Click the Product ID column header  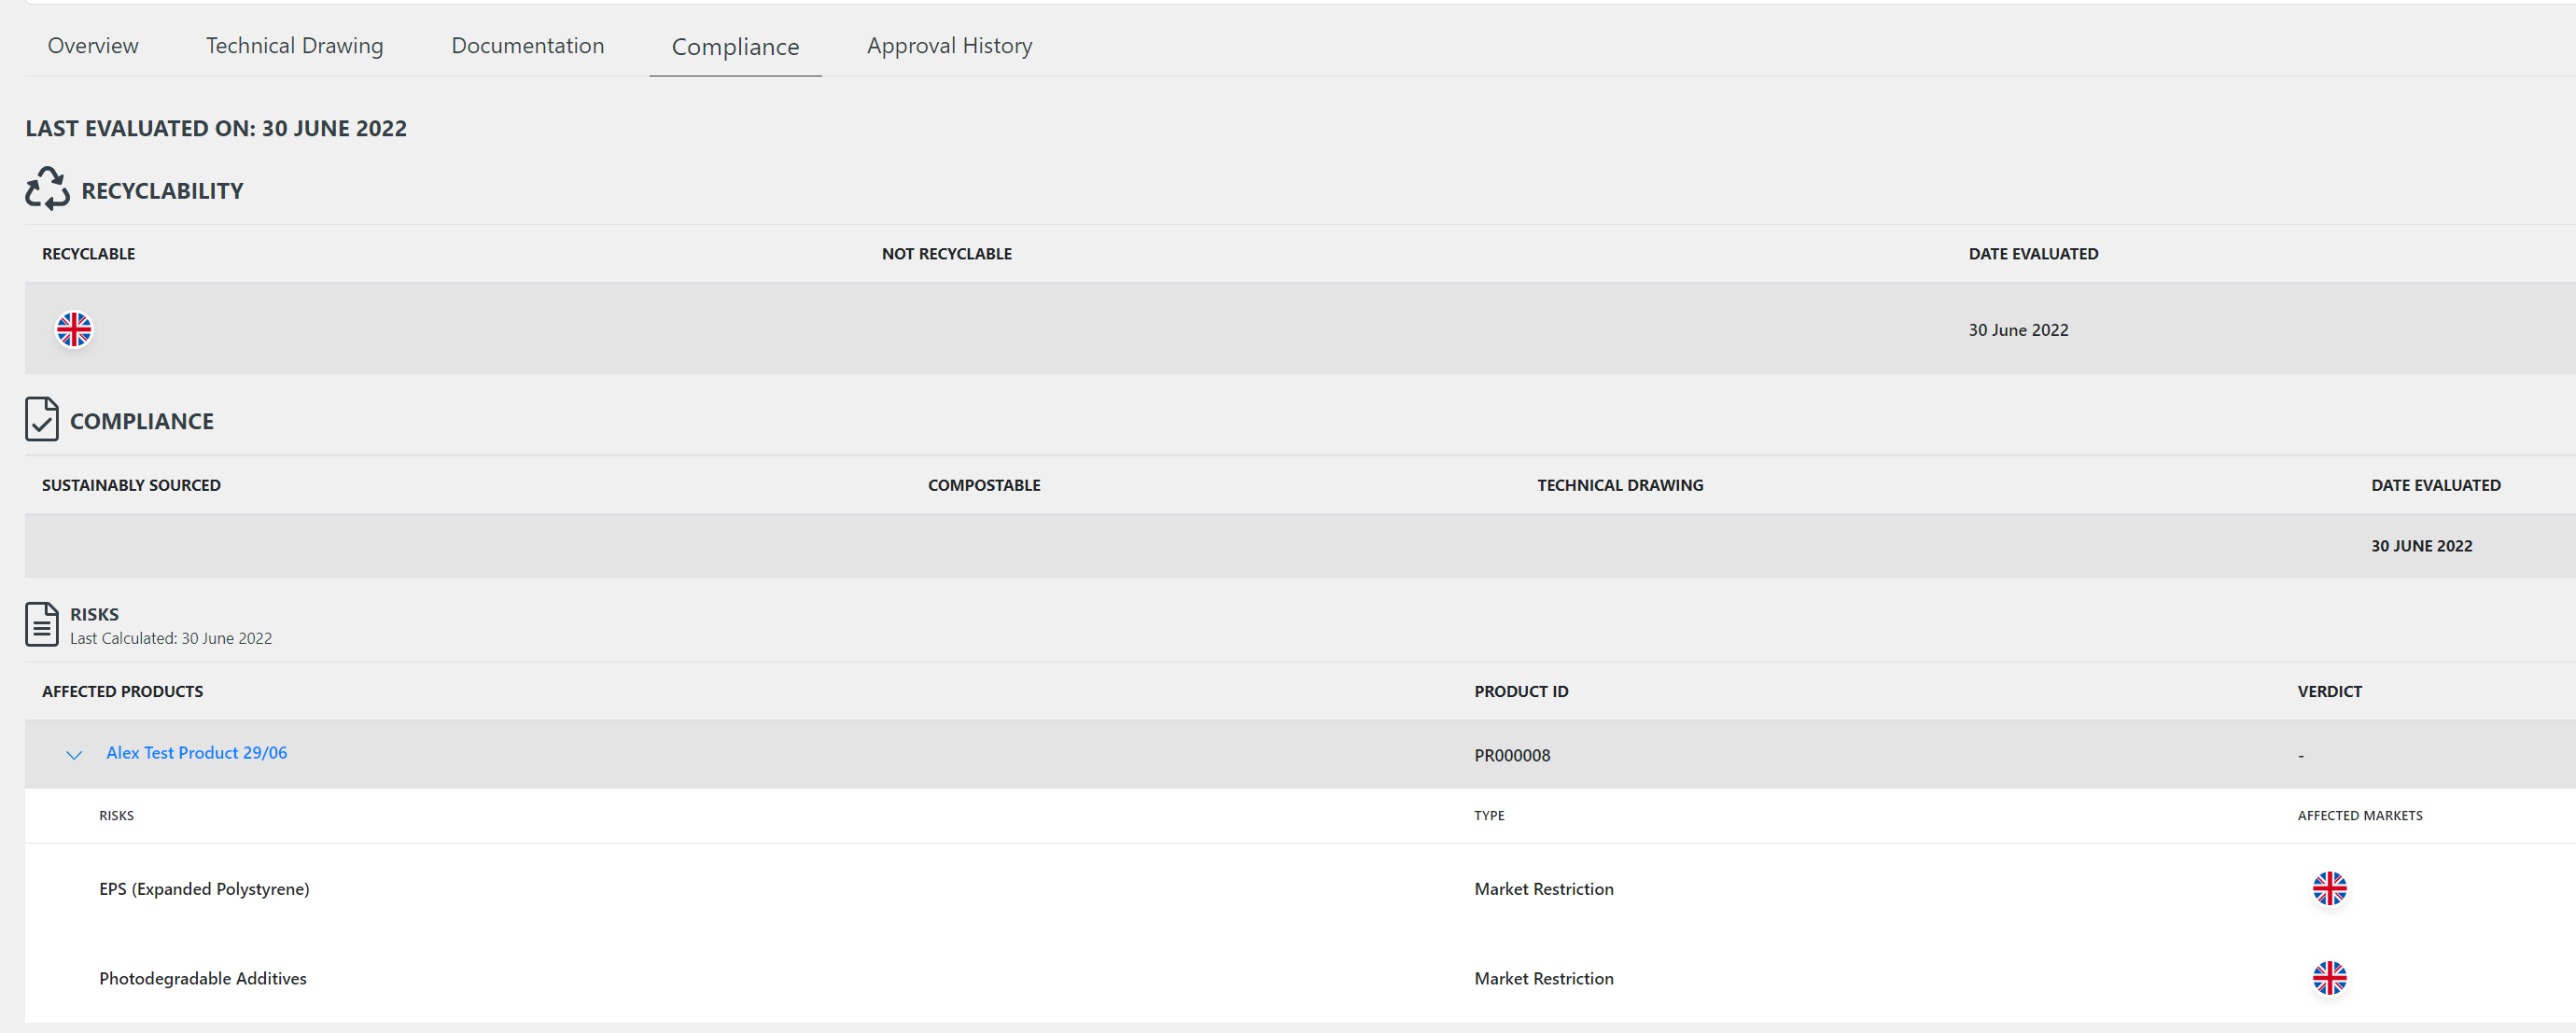point(1521,691)
